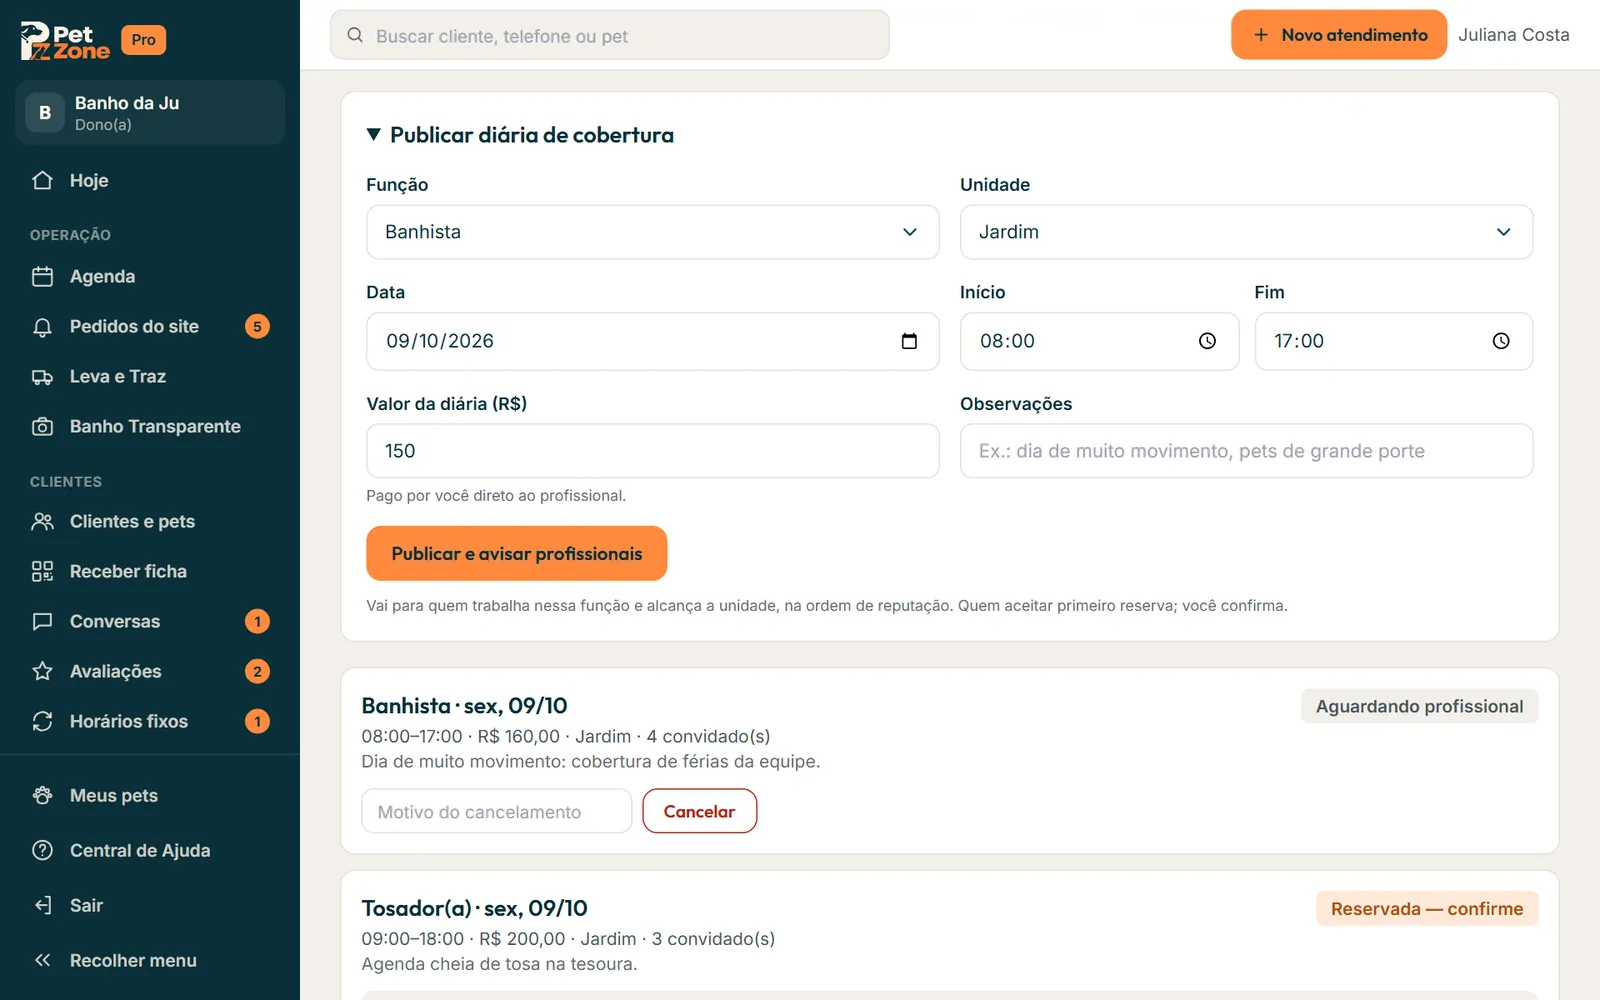Click the Sair logout icon

(x=42, y=905)
